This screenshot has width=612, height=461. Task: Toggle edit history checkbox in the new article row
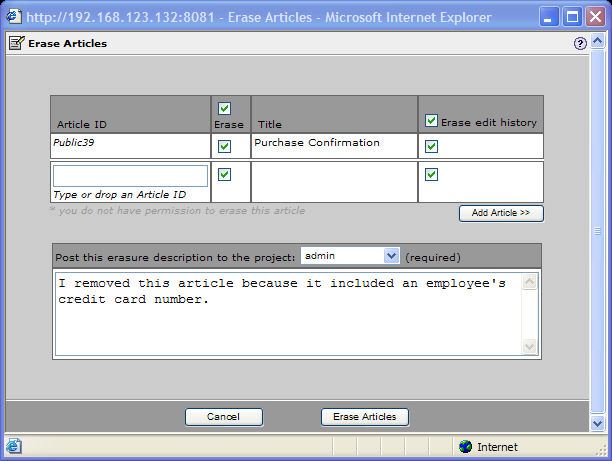click(431, 174)
